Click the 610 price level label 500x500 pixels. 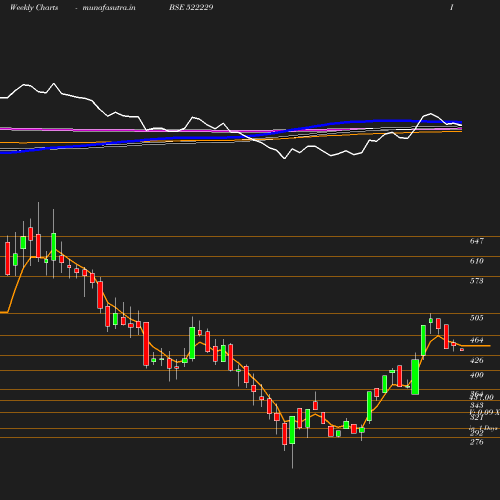point(476,261)
